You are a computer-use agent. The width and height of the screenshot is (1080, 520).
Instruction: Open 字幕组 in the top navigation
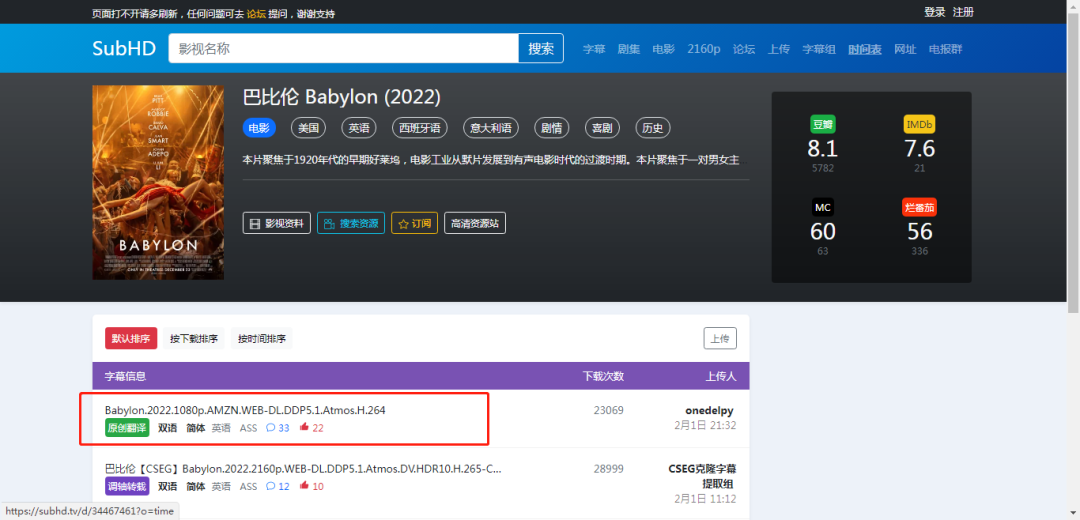click(x=818, y=49)
